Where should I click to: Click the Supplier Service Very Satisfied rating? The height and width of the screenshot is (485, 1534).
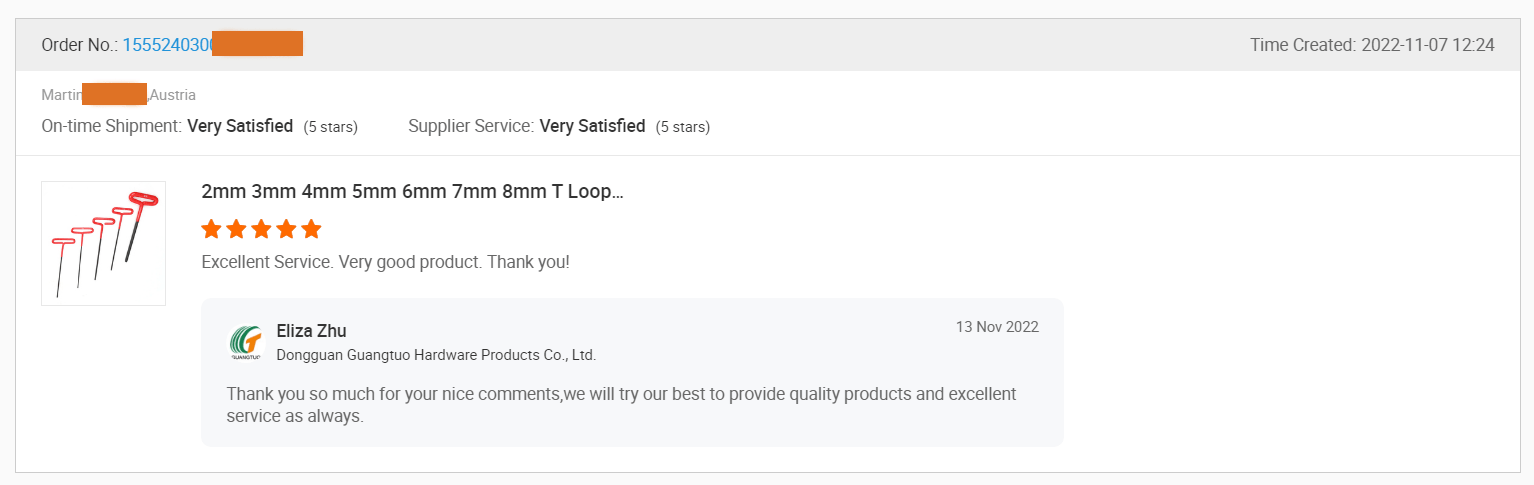pos(592,126)
